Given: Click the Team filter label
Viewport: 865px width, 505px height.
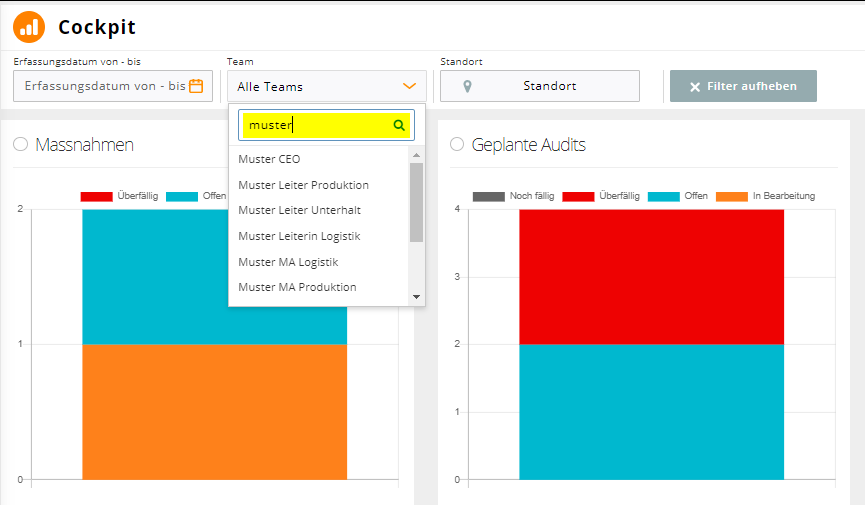Looking at the screenshot, I should 240,61.
